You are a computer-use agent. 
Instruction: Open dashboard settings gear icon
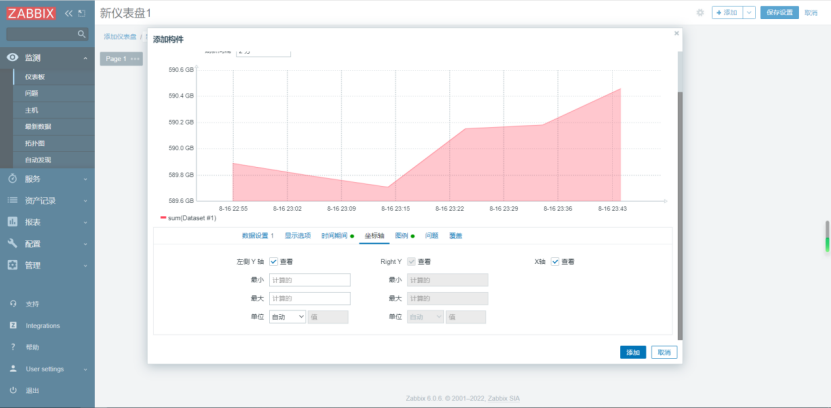click(x=700, y=13)
